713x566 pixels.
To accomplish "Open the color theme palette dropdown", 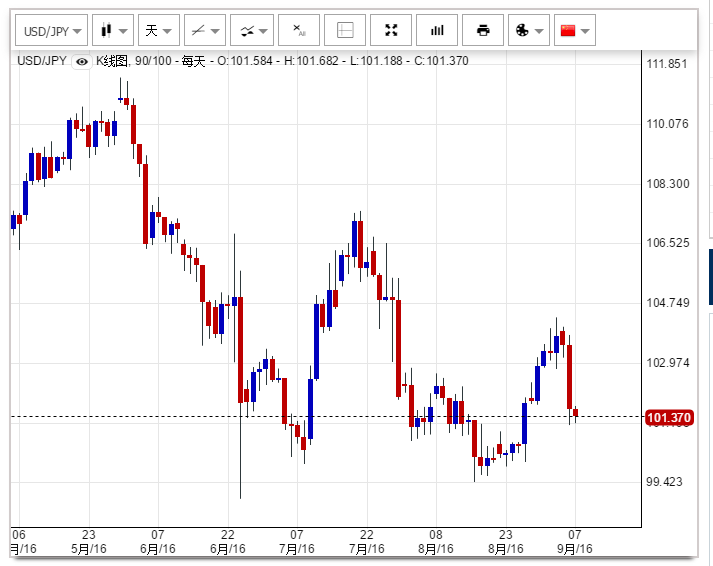I will pyautogui.click(x=529, y=30).
